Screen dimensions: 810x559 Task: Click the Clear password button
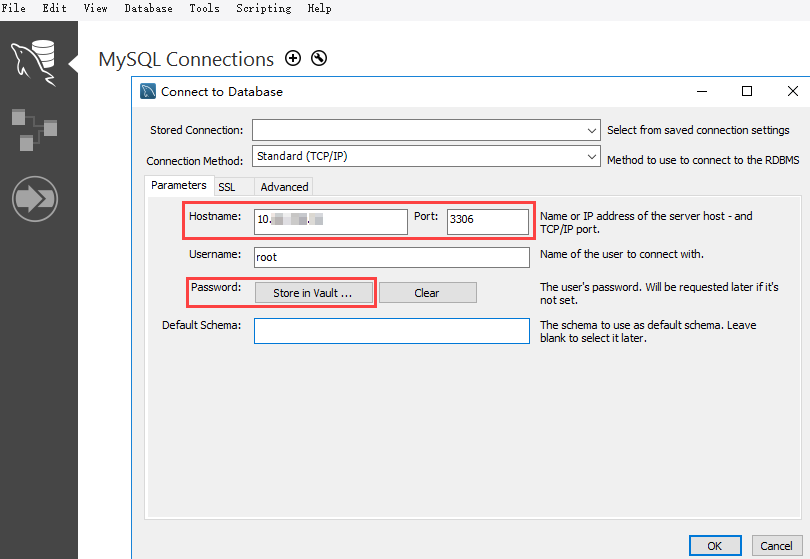427,293
